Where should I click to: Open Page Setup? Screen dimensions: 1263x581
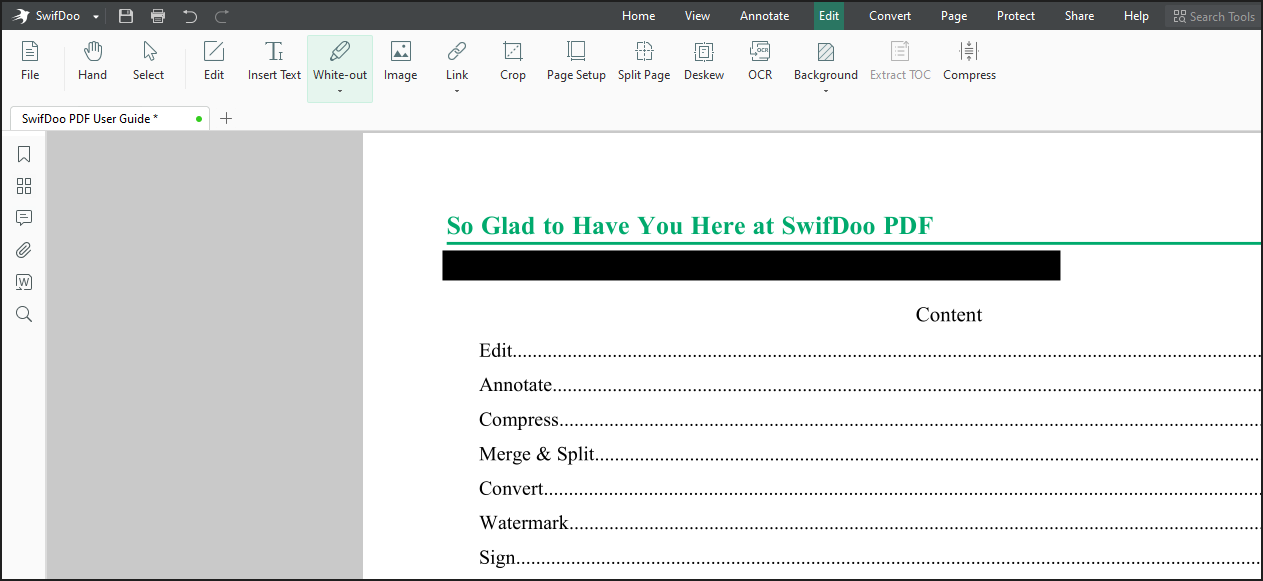click(576, 61)
